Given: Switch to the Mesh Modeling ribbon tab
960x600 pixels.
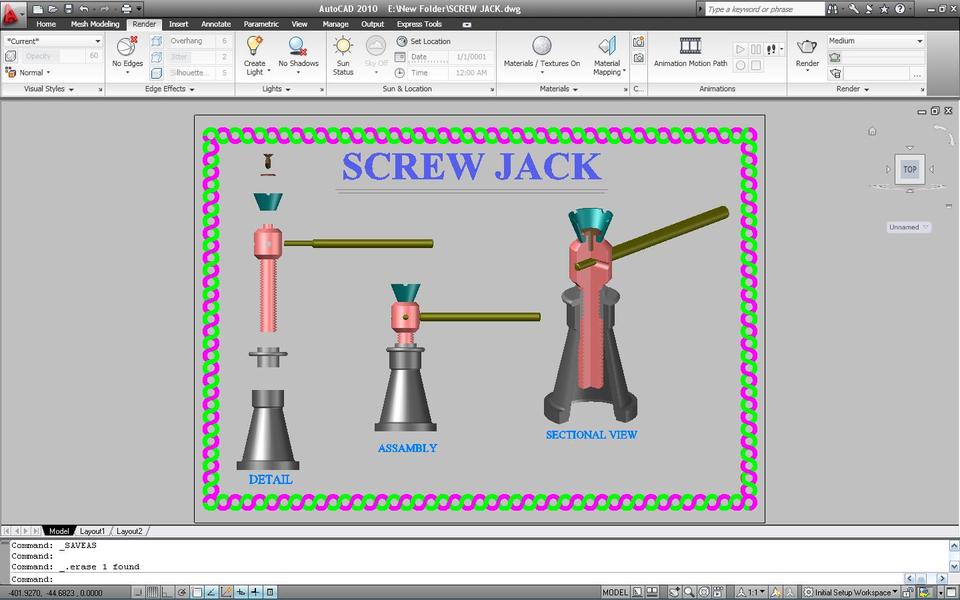Looking at the screenshot, I should click(95, 23).
